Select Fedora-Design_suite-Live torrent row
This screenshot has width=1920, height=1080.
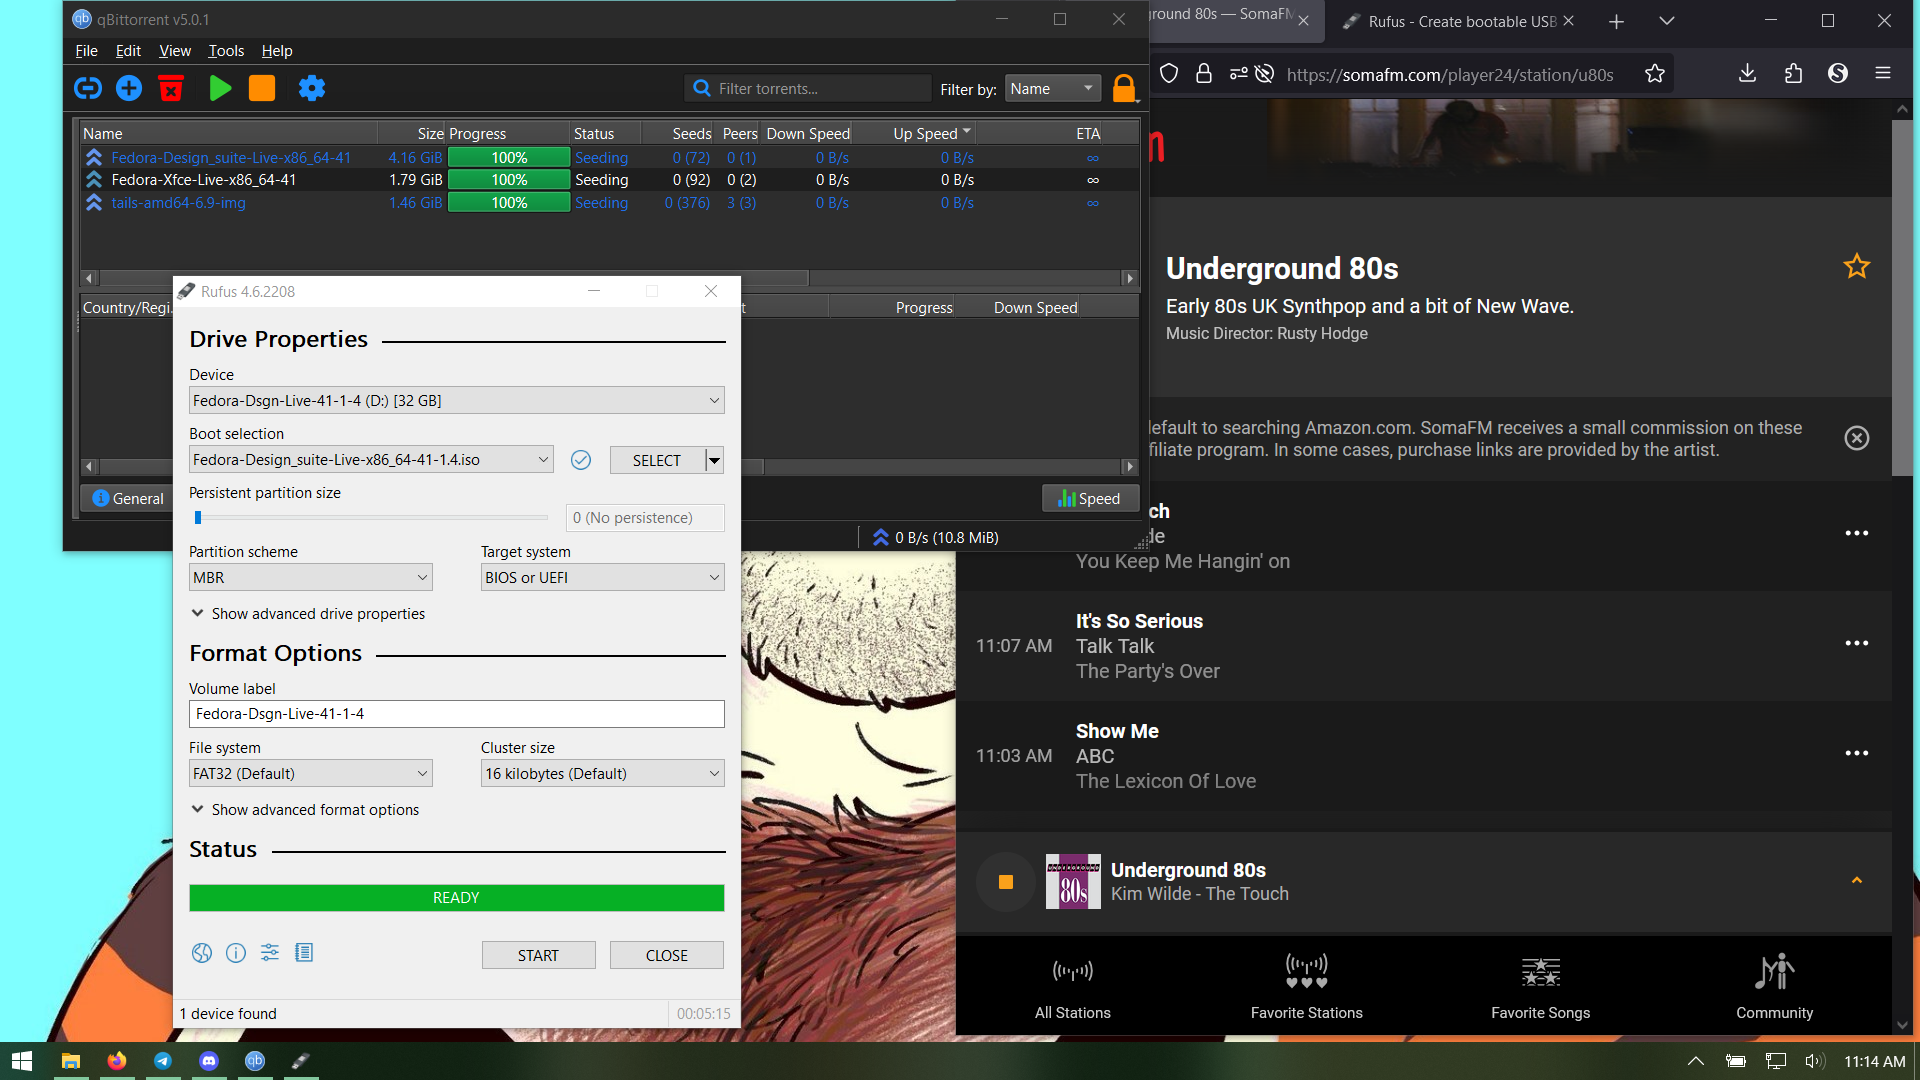pyautogui.click(x=609, y=158)
